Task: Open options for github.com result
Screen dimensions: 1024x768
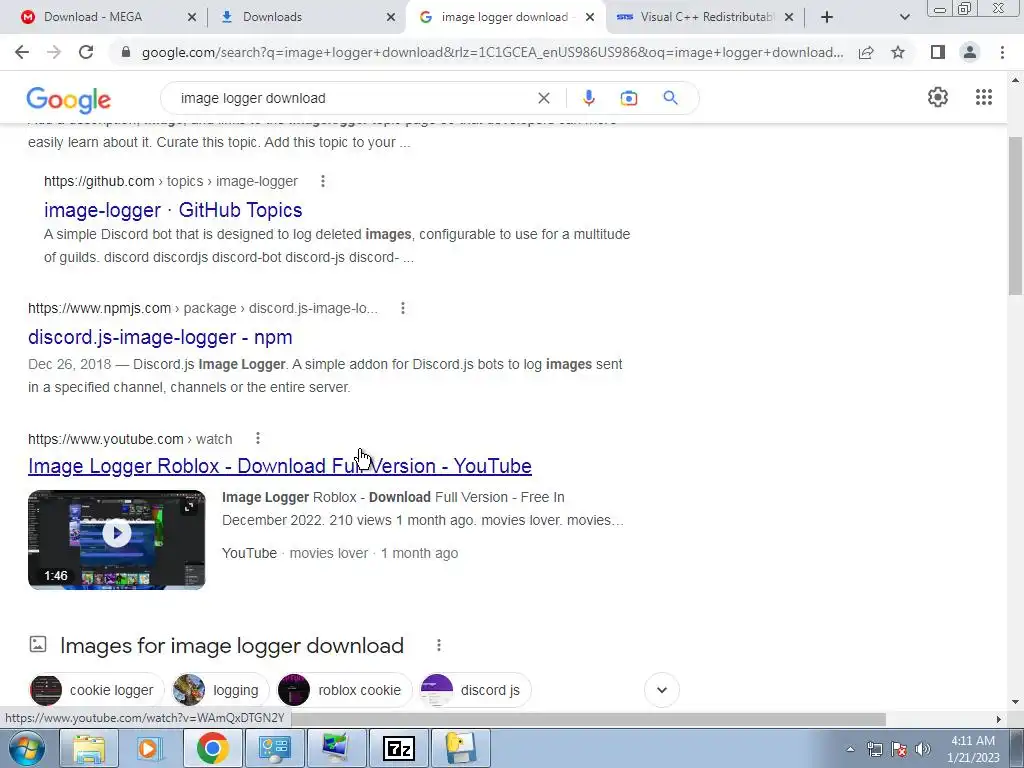Action: pos(323,181)
